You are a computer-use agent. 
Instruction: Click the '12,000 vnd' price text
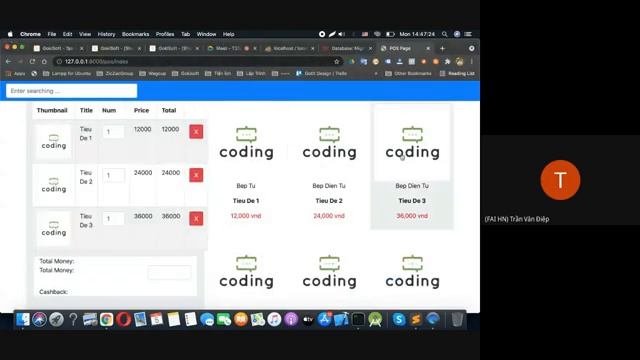246,216
